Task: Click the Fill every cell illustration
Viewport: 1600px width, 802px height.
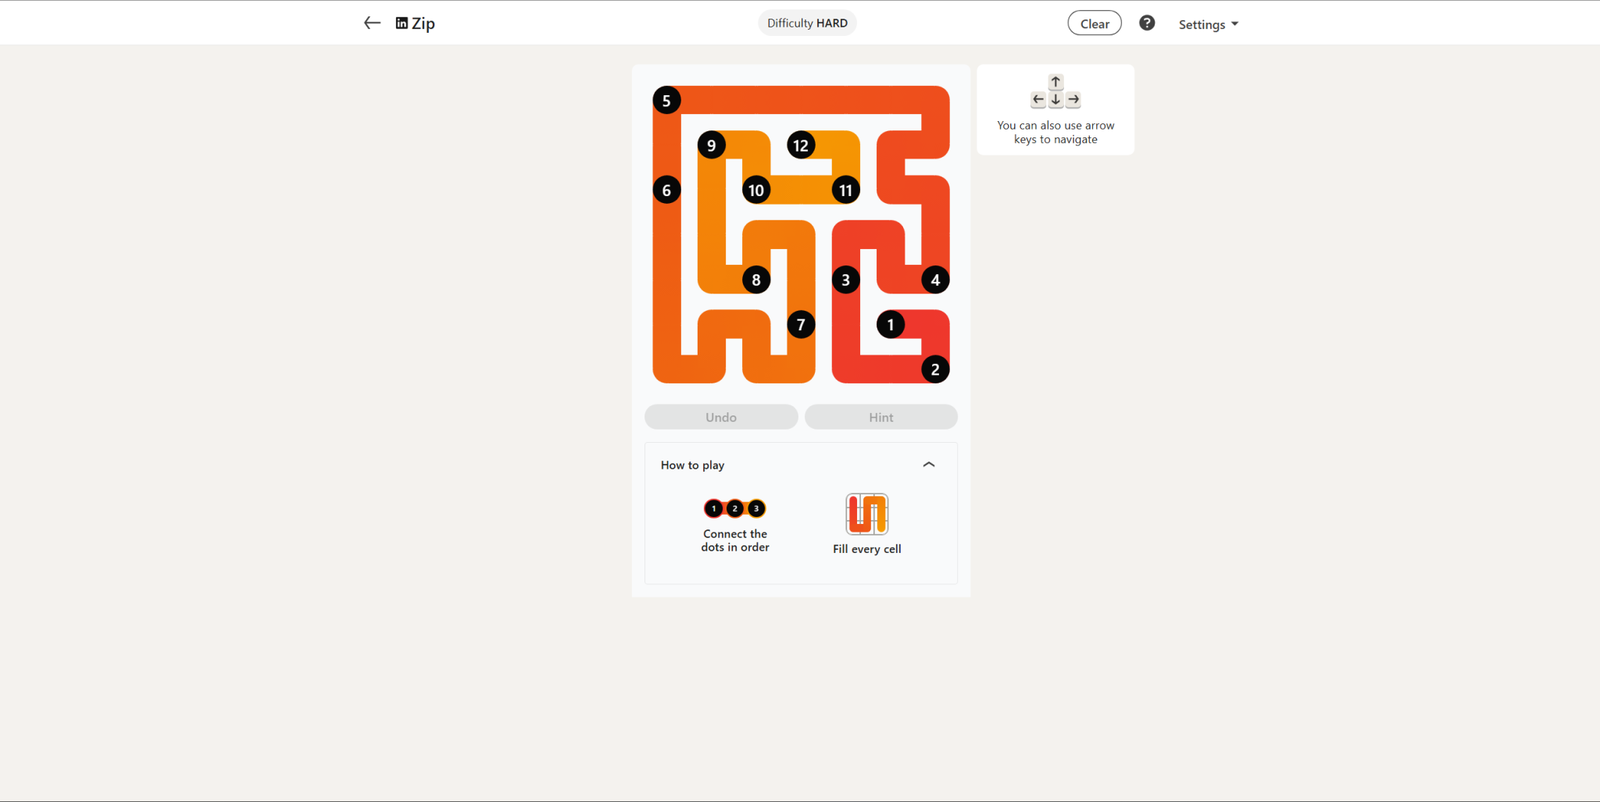Action: tap(867, 514)
